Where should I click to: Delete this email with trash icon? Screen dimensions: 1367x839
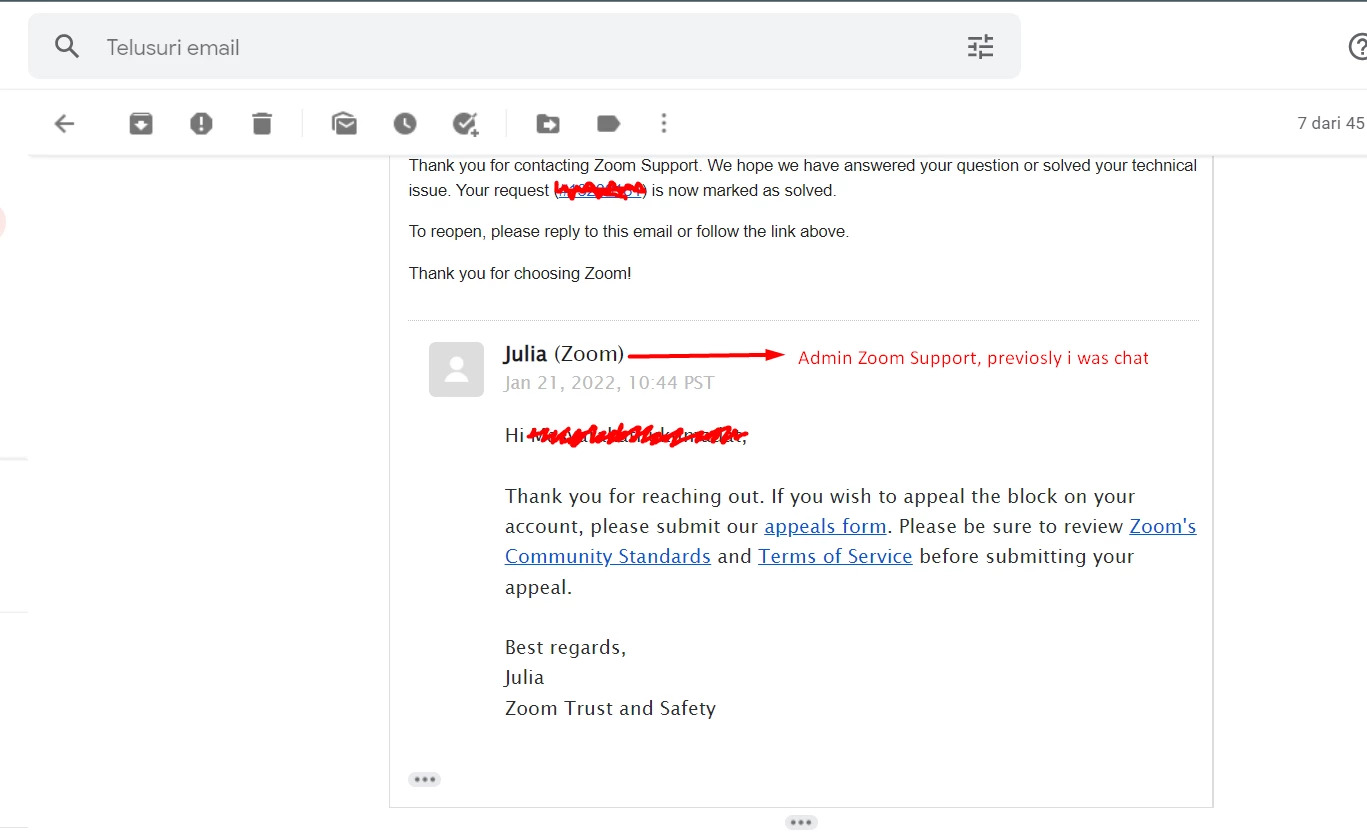[x=262, y=124]
